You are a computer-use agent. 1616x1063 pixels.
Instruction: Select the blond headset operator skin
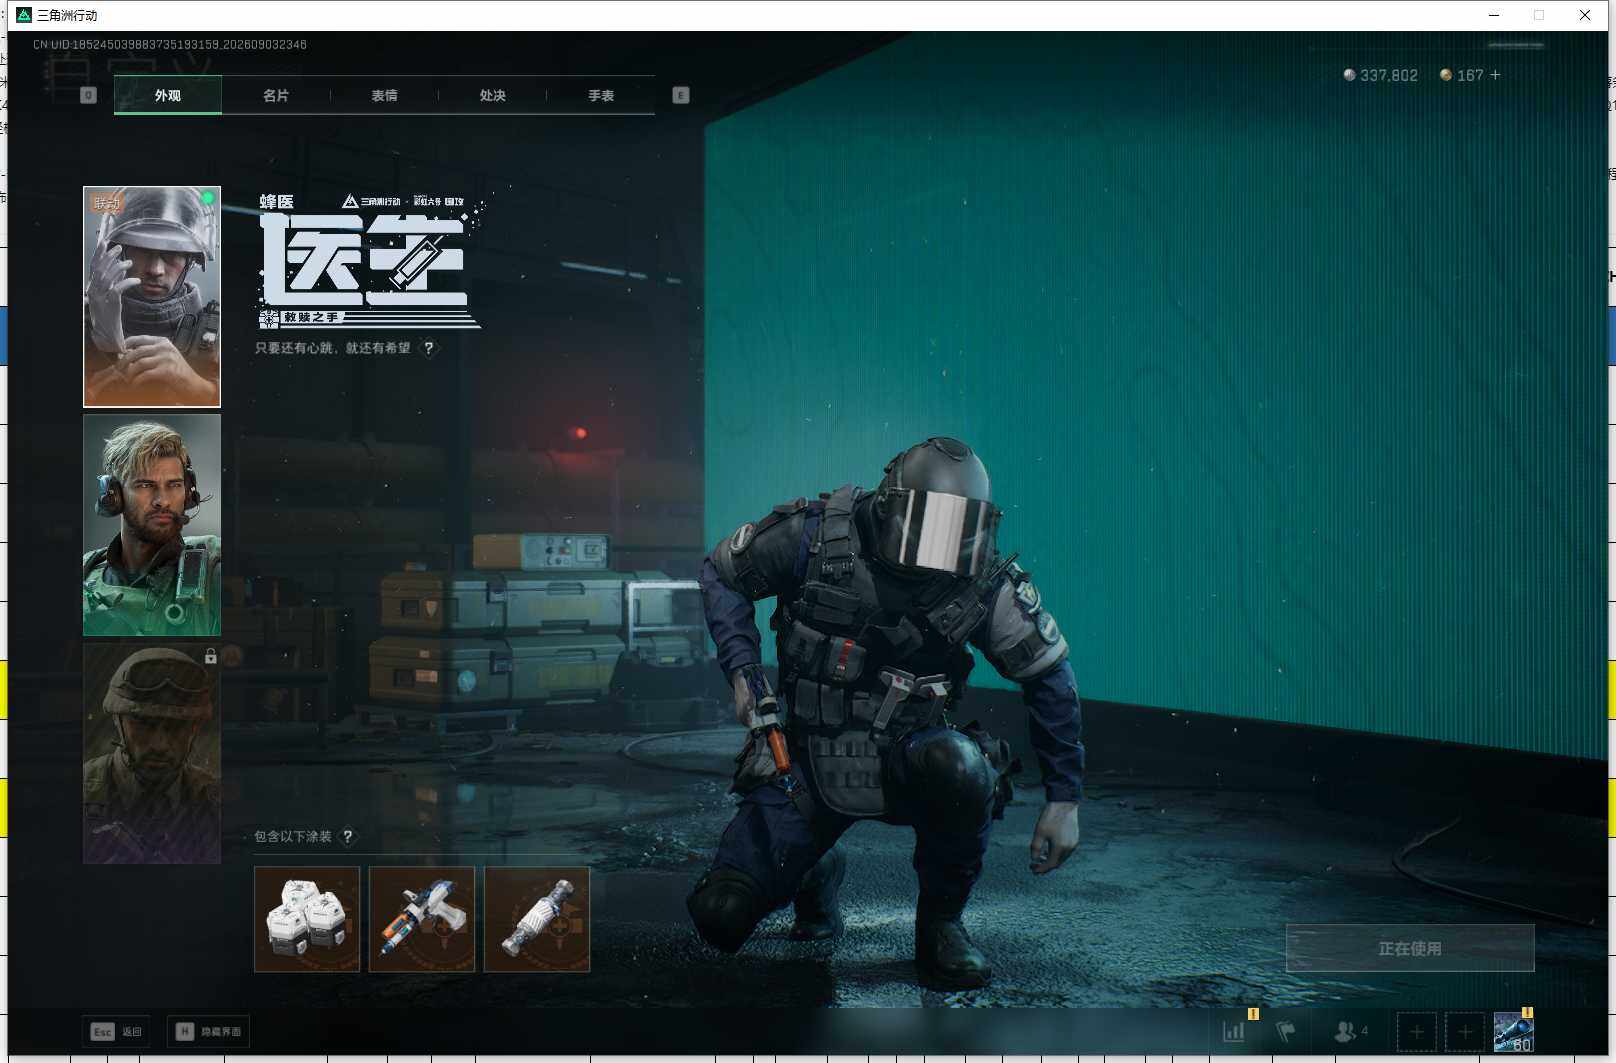click(152, 525)
